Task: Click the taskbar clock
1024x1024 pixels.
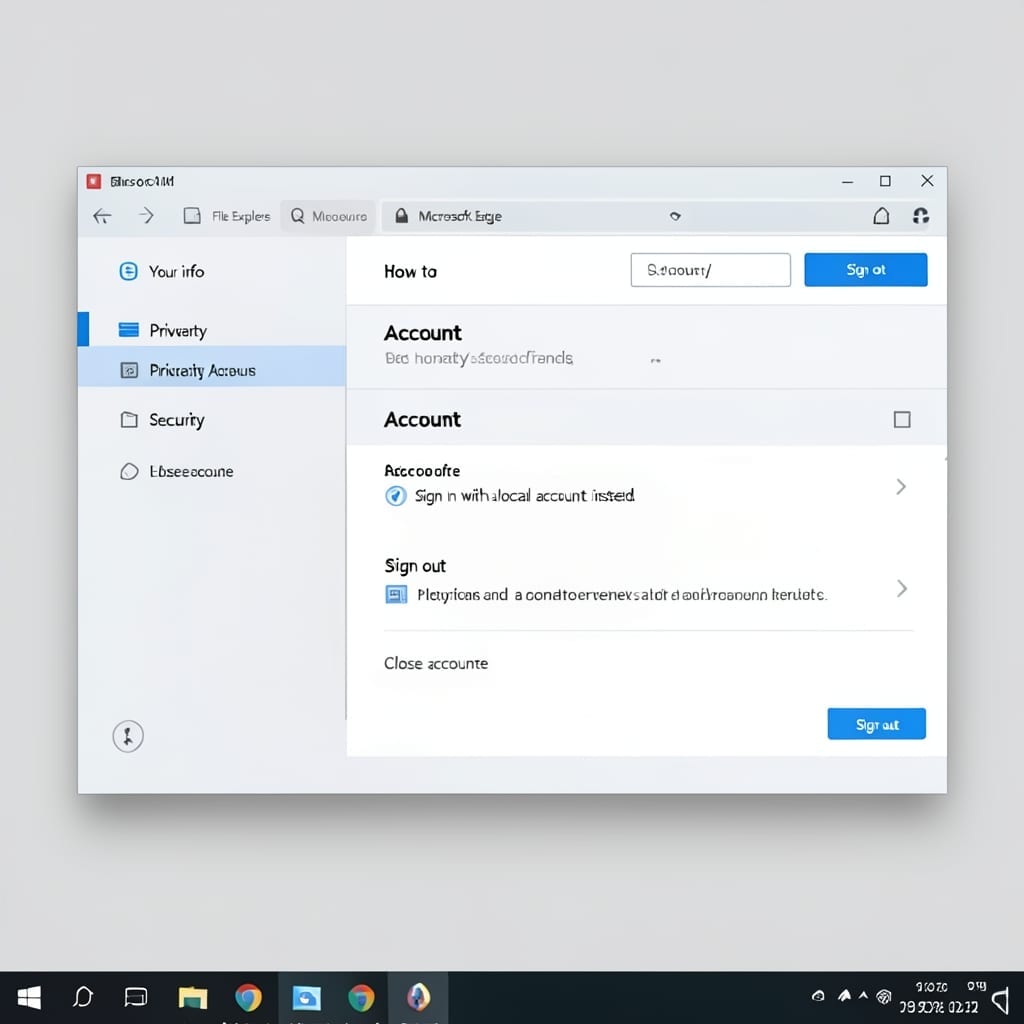Action: (941, 997)
